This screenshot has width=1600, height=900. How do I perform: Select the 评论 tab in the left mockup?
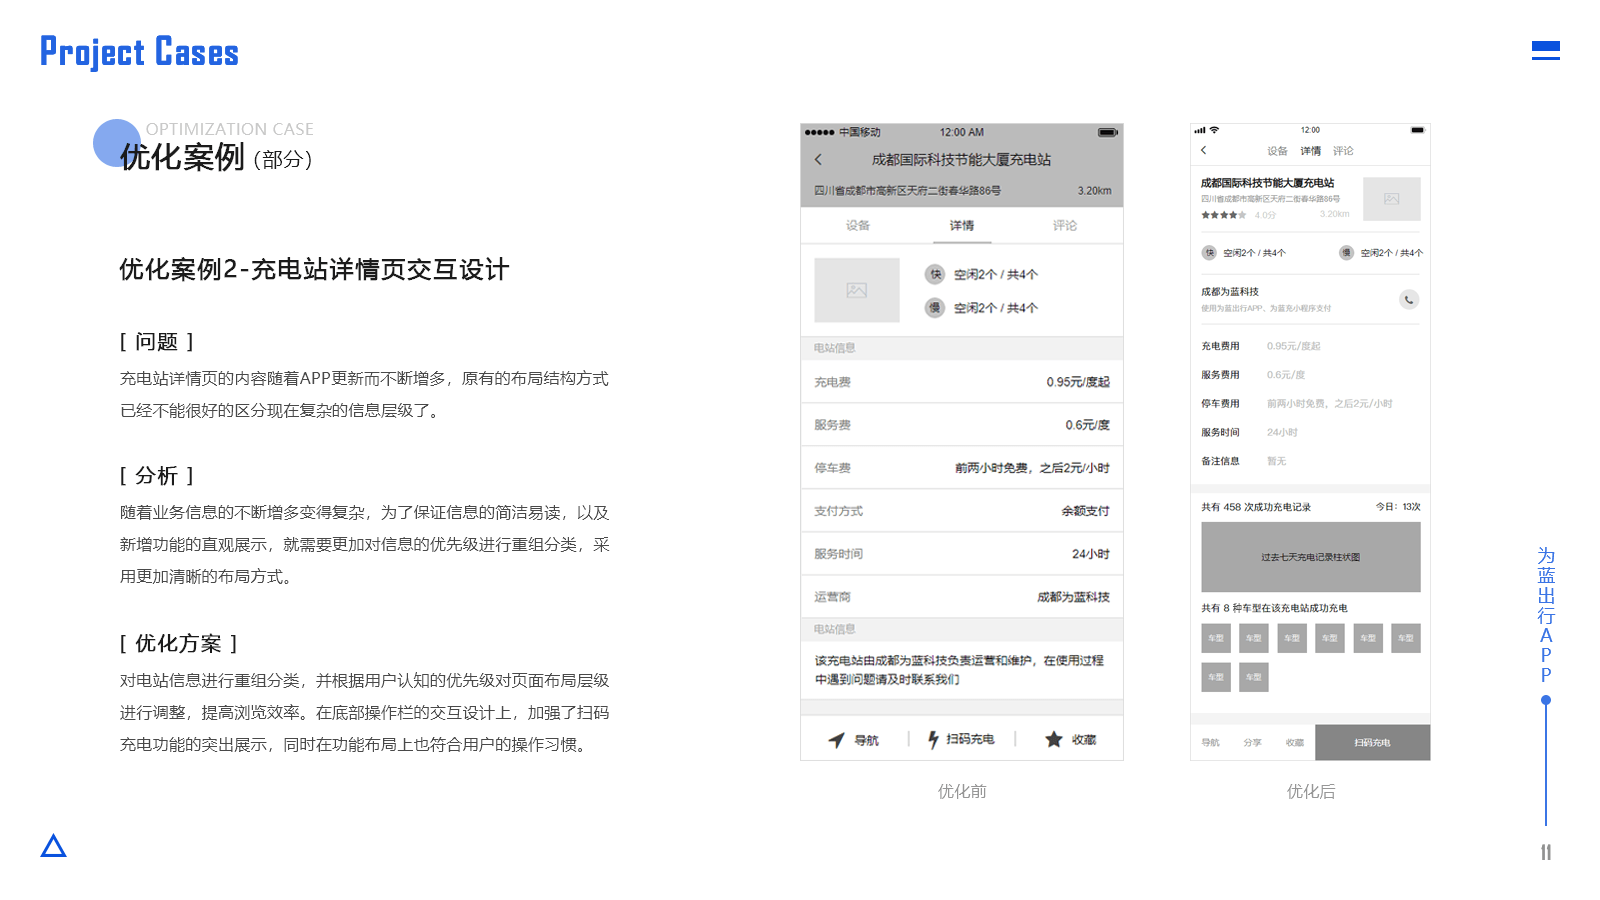click(x=1065, y=225)
